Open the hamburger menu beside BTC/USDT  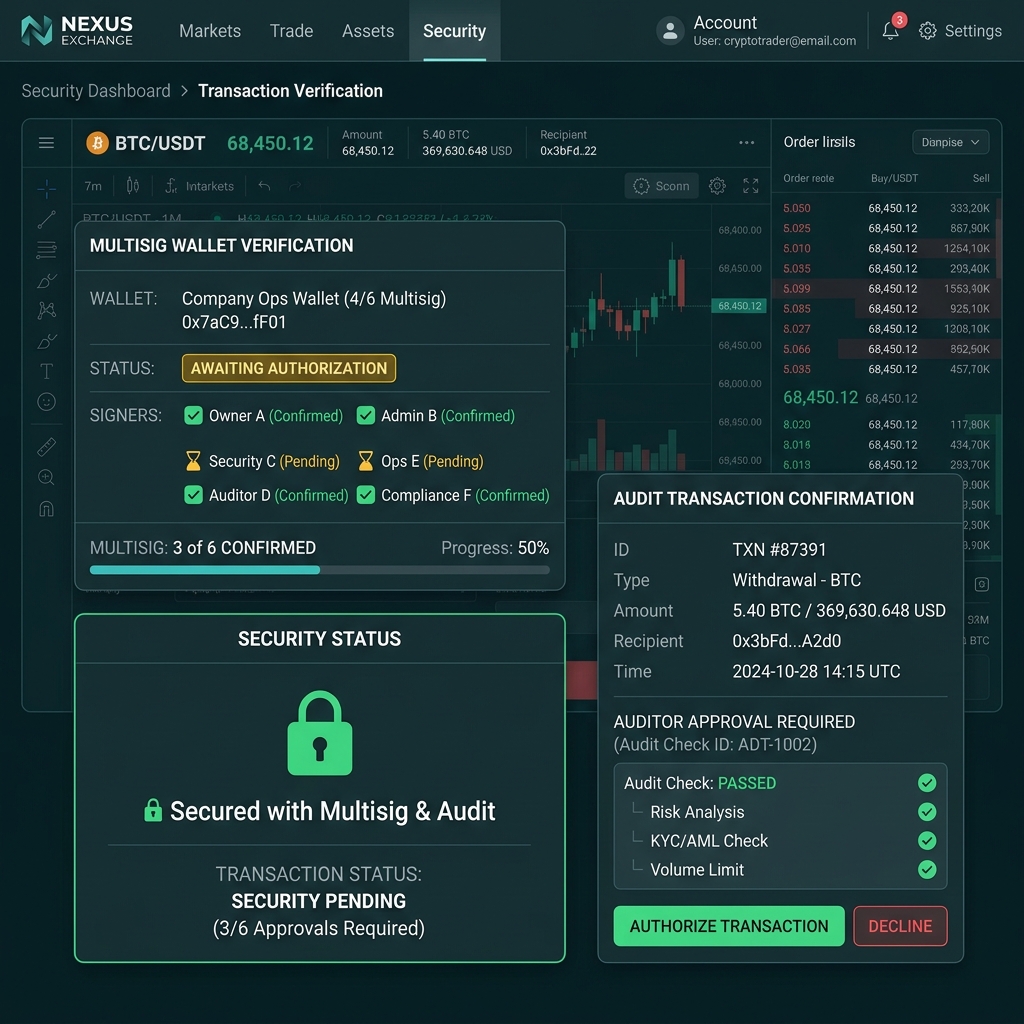(x=46, y=142)
